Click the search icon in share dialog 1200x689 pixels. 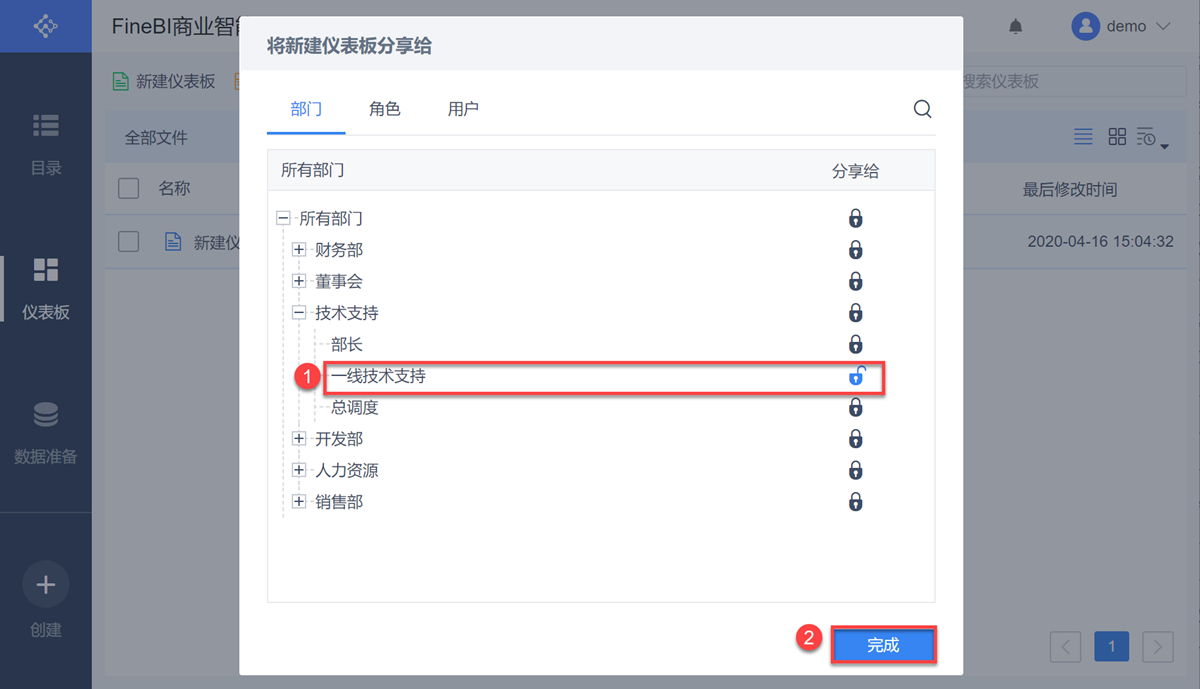922,109
